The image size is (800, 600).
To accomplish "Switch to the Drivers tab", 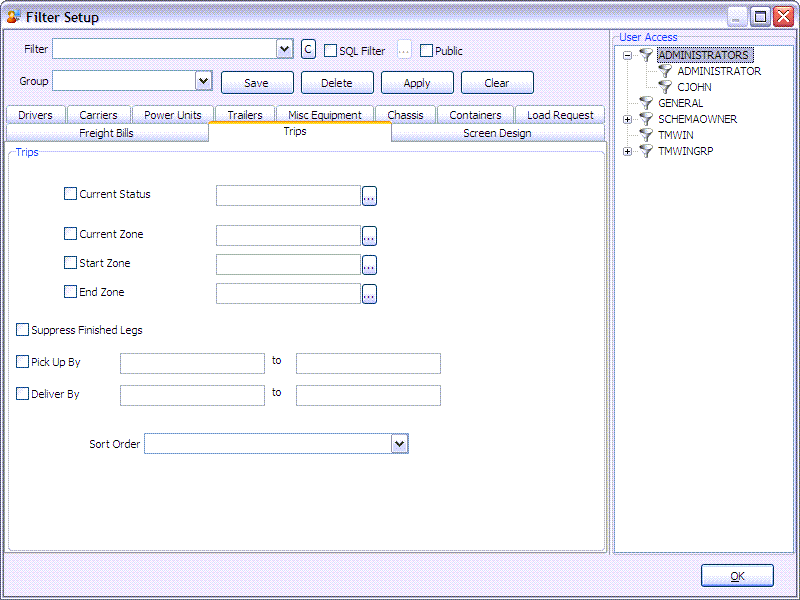I will [35, 114].
